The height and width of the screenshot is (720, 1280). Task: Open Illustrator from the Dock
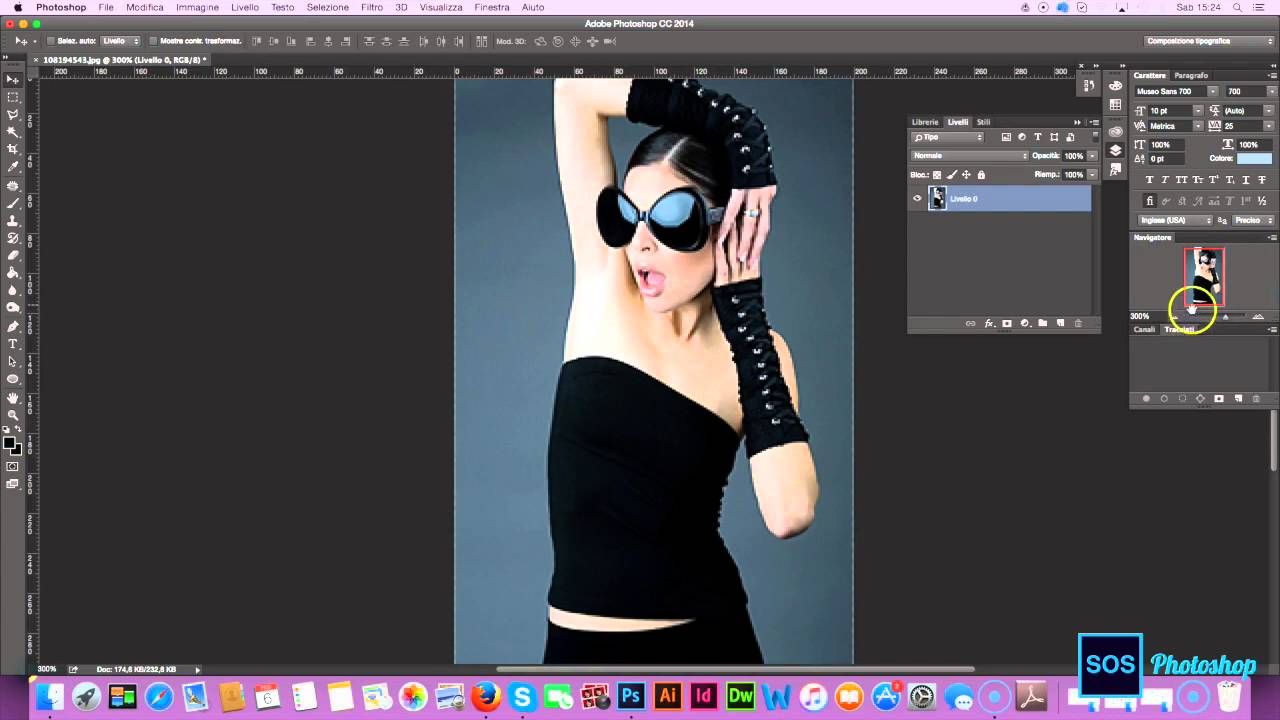pos(667,696)
